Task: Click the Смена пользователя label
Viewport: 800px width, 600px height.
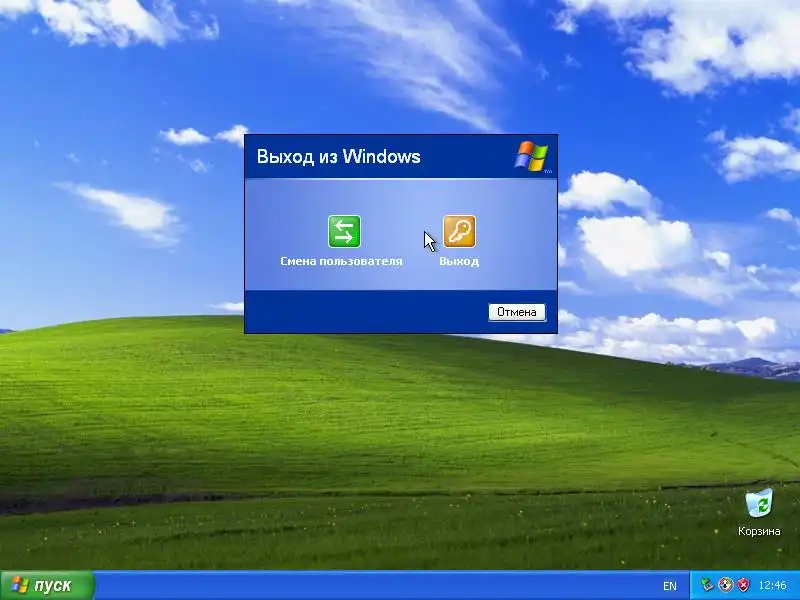Action: [x=341, y=261]
